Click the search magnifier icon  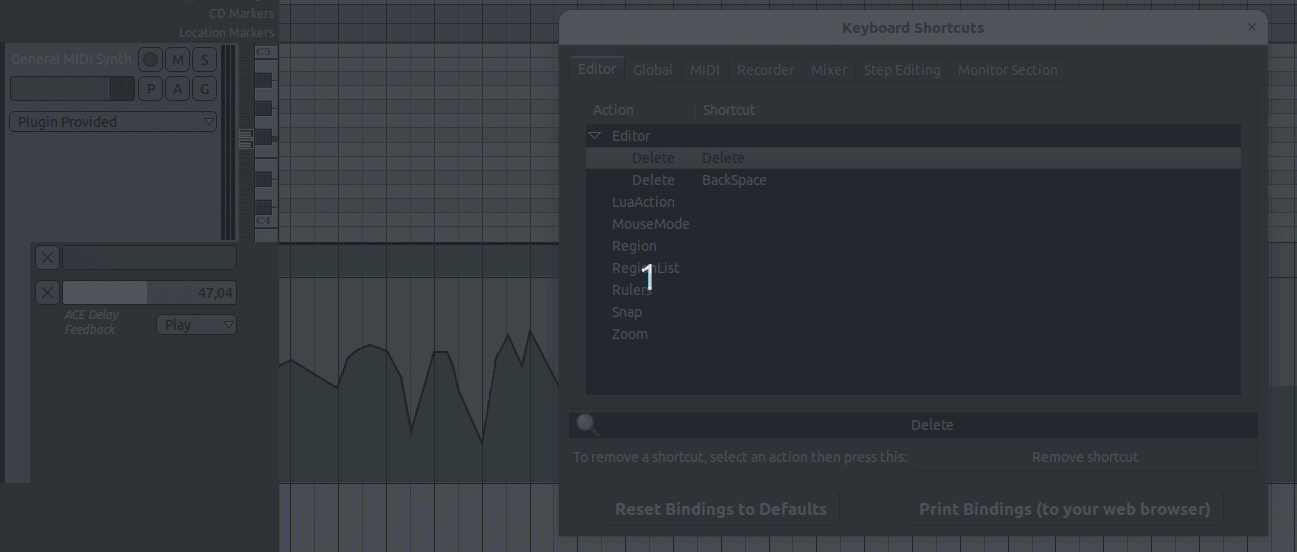(588, 425)
